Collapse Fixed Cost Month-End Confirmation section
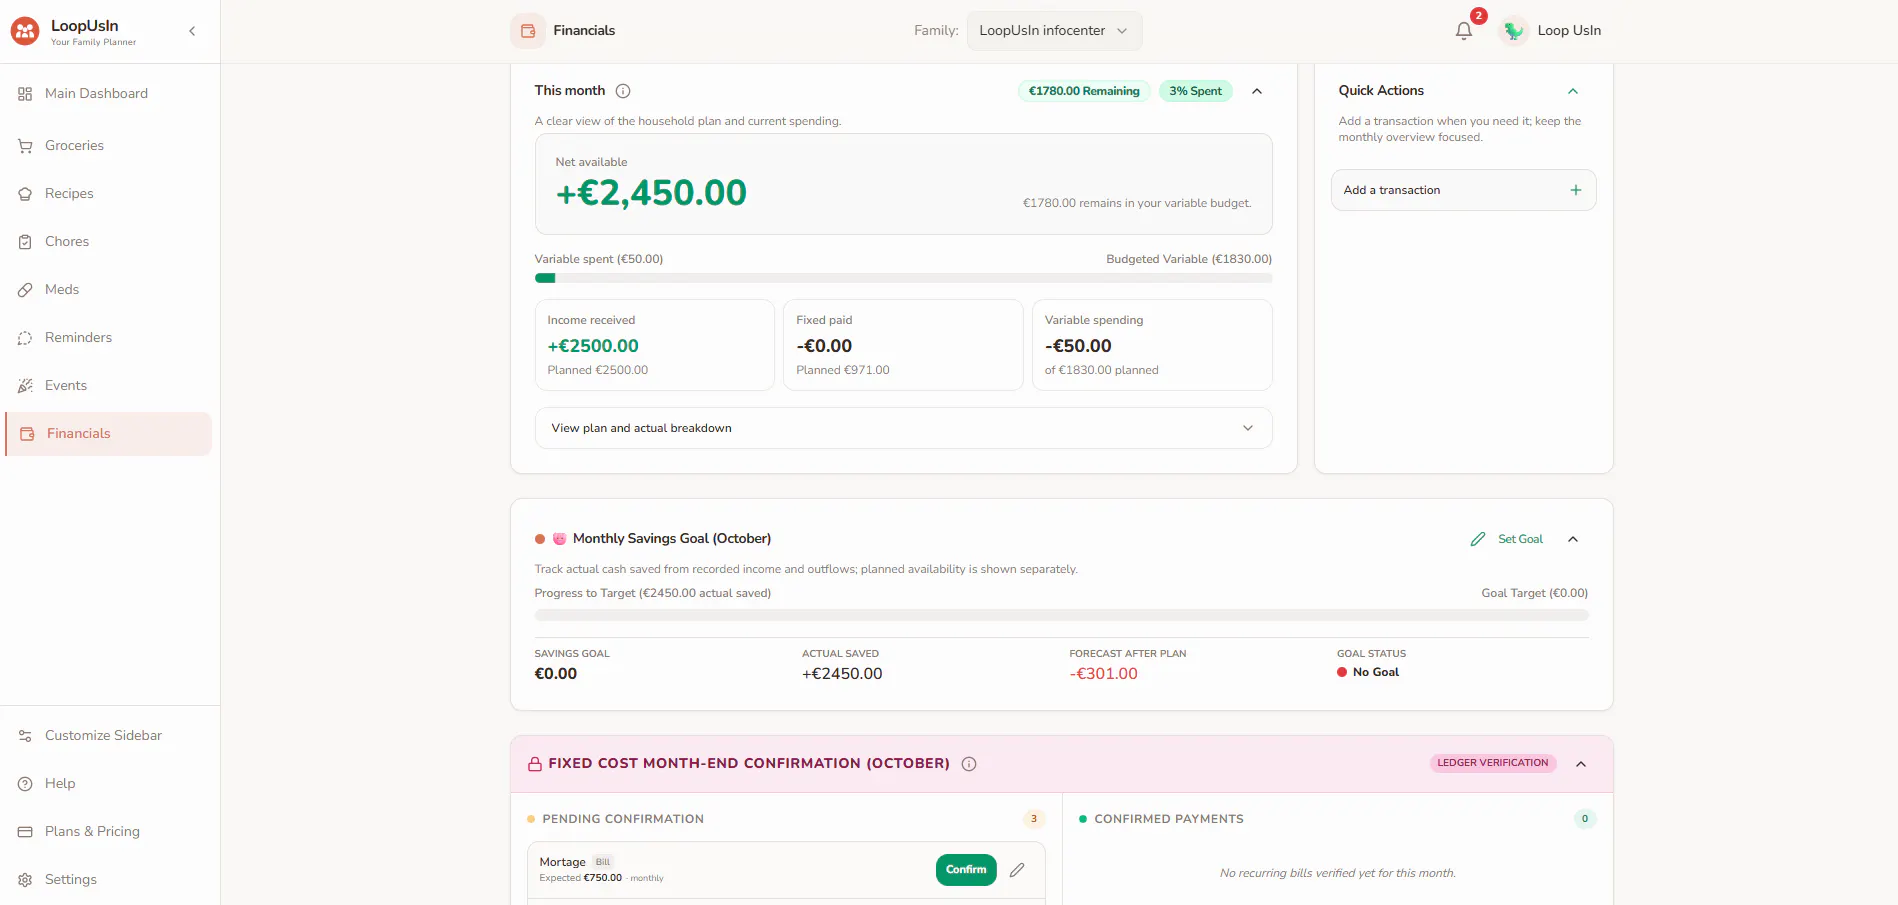 click(1581, 764)
